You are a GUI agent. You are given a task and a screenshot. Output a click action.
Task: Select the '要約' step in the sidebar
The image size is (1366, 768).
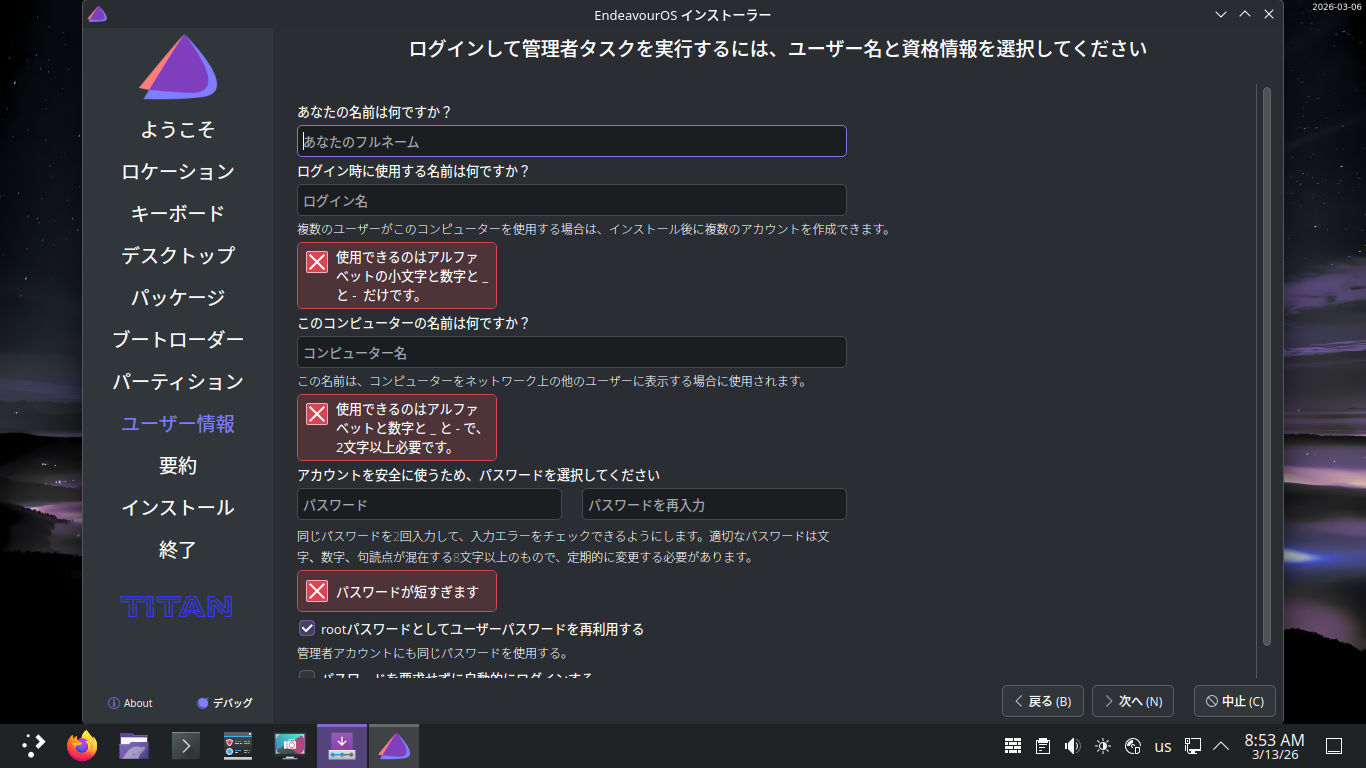click(x=178, y=466)
